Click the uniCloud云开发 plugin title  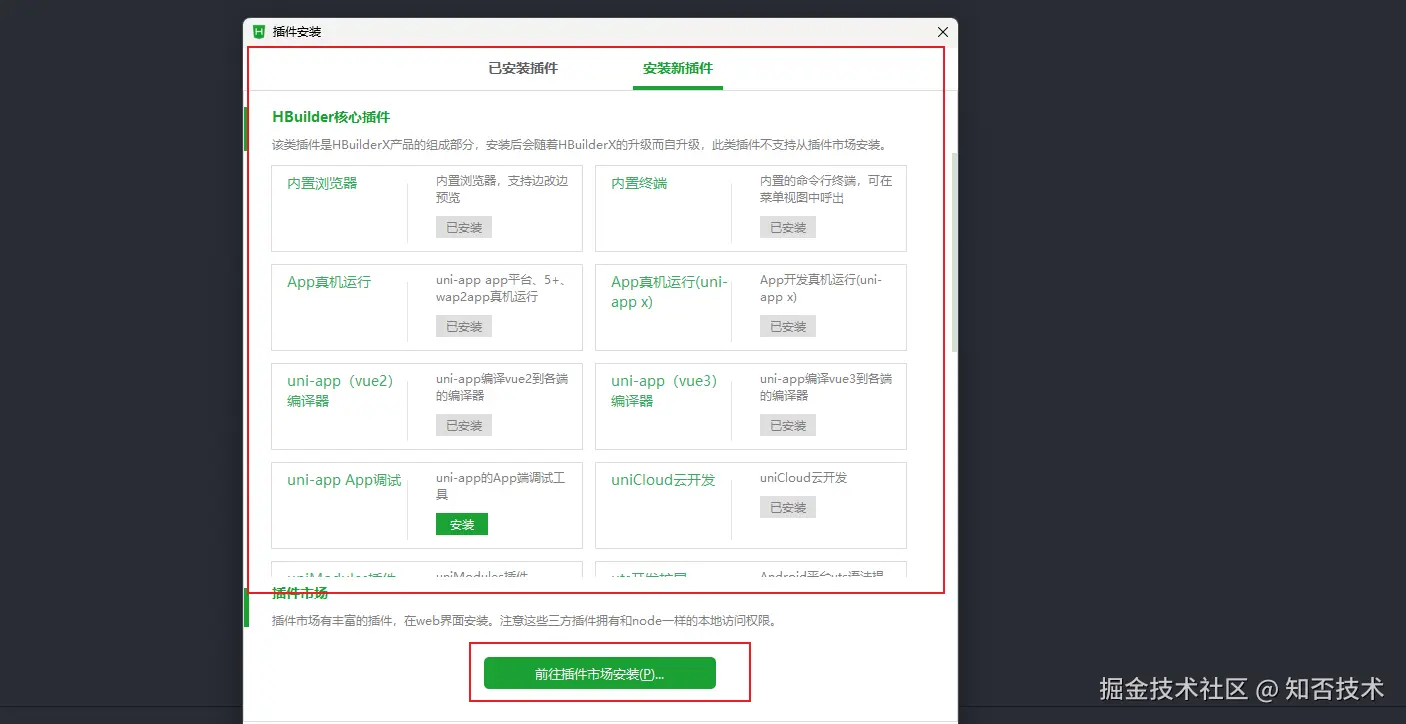click(x=663, y=480)
